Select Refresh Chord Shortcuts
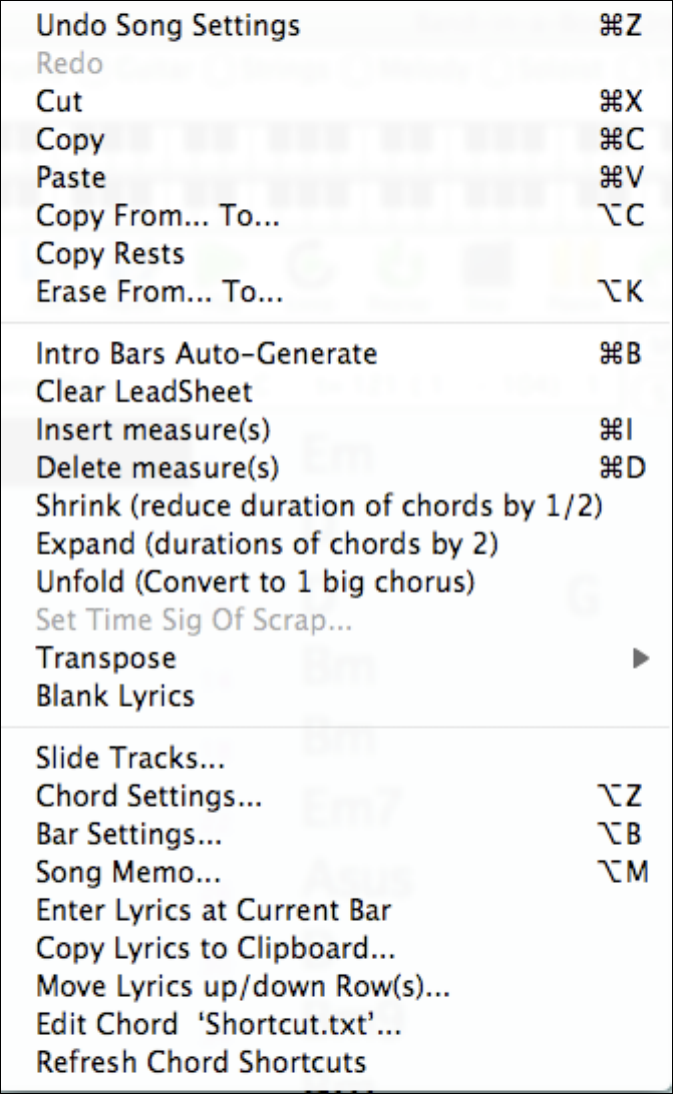 pos(201,1062)
